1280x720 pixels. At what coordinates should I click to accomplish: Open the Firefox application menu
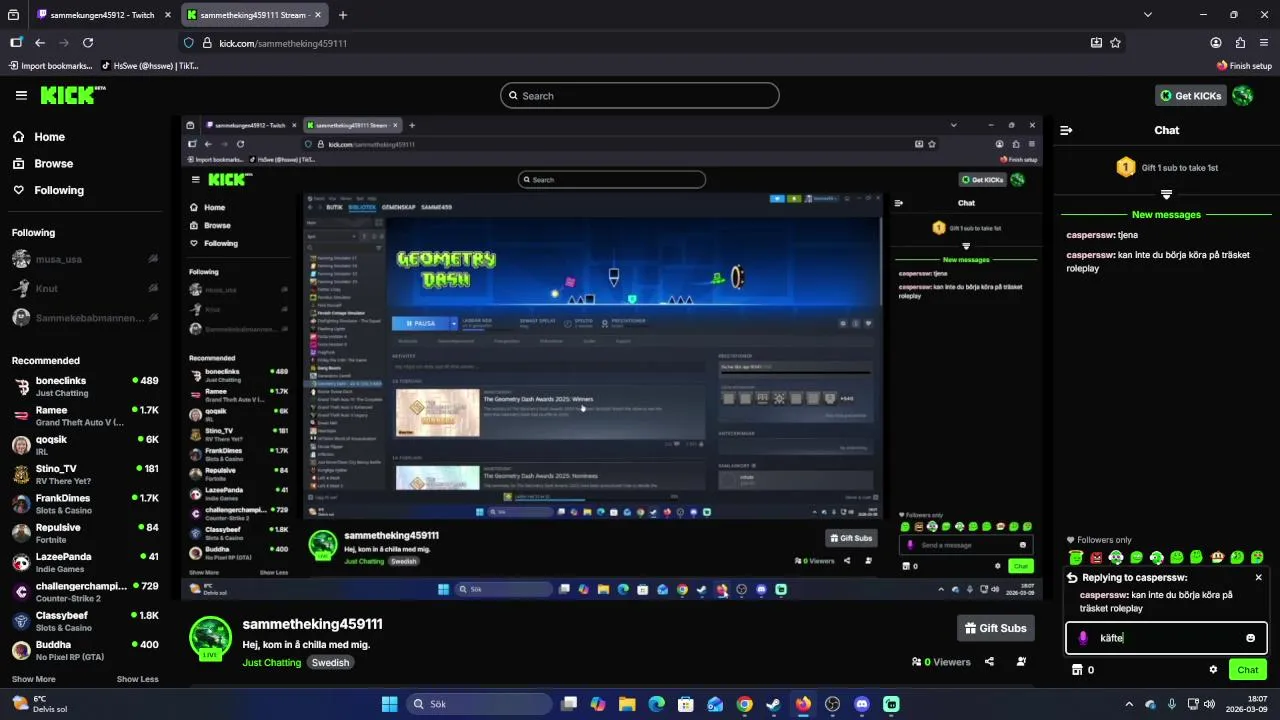[x=1264, y=43]
